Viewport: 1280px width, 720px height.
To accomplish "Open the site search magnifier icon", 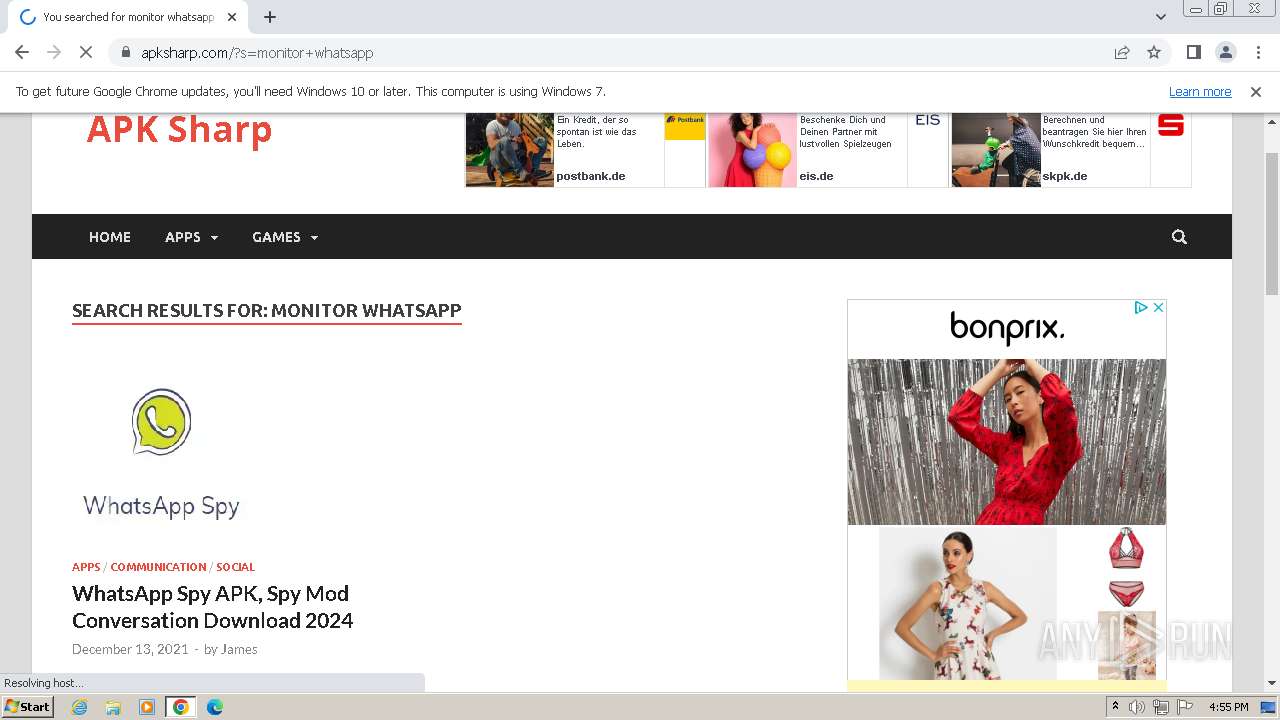I will pos(1179,237).
